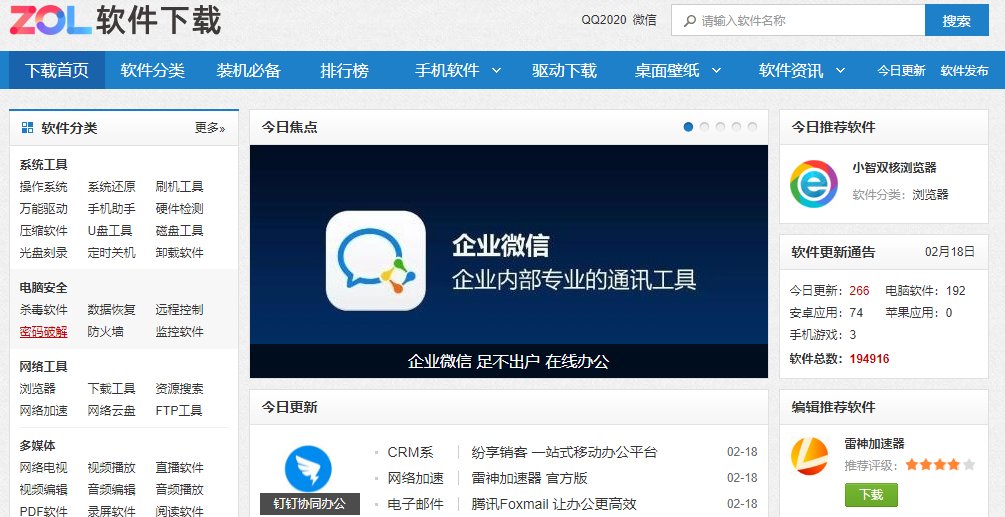Screen dimensions: 1005x517
Task: Open the 企业微信 足不出户 在线办公 caption
Action: [509, 361]
